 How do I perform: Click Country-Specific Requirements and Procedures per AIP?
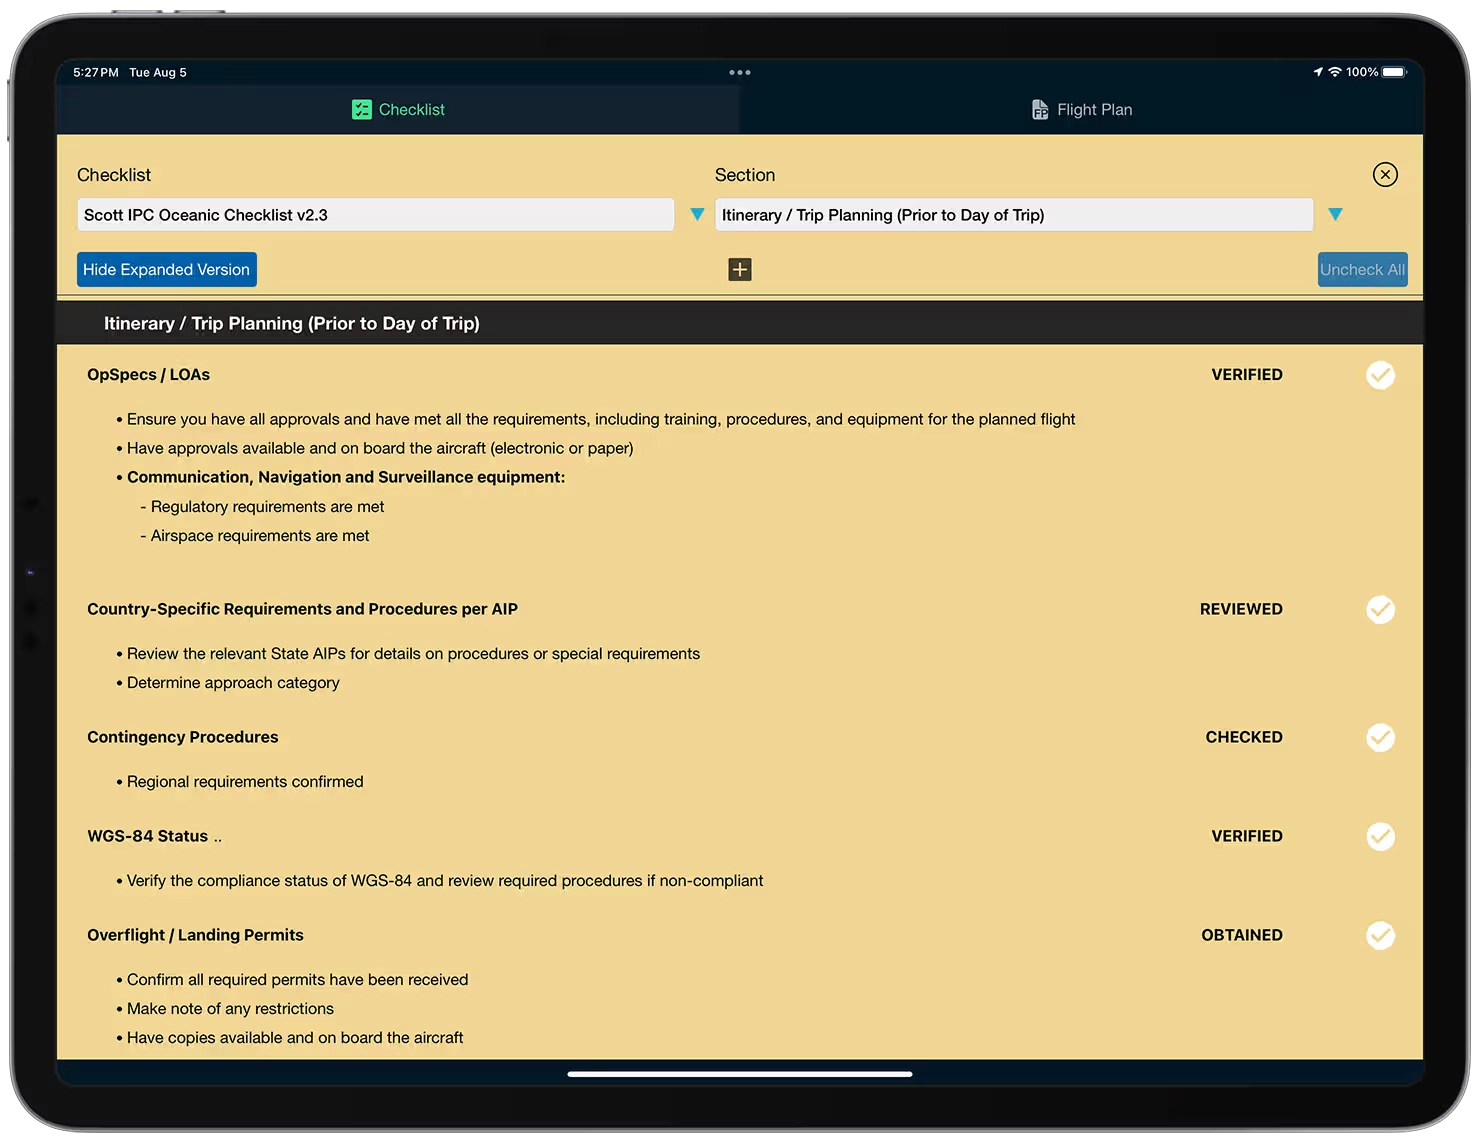pos(302,609)
